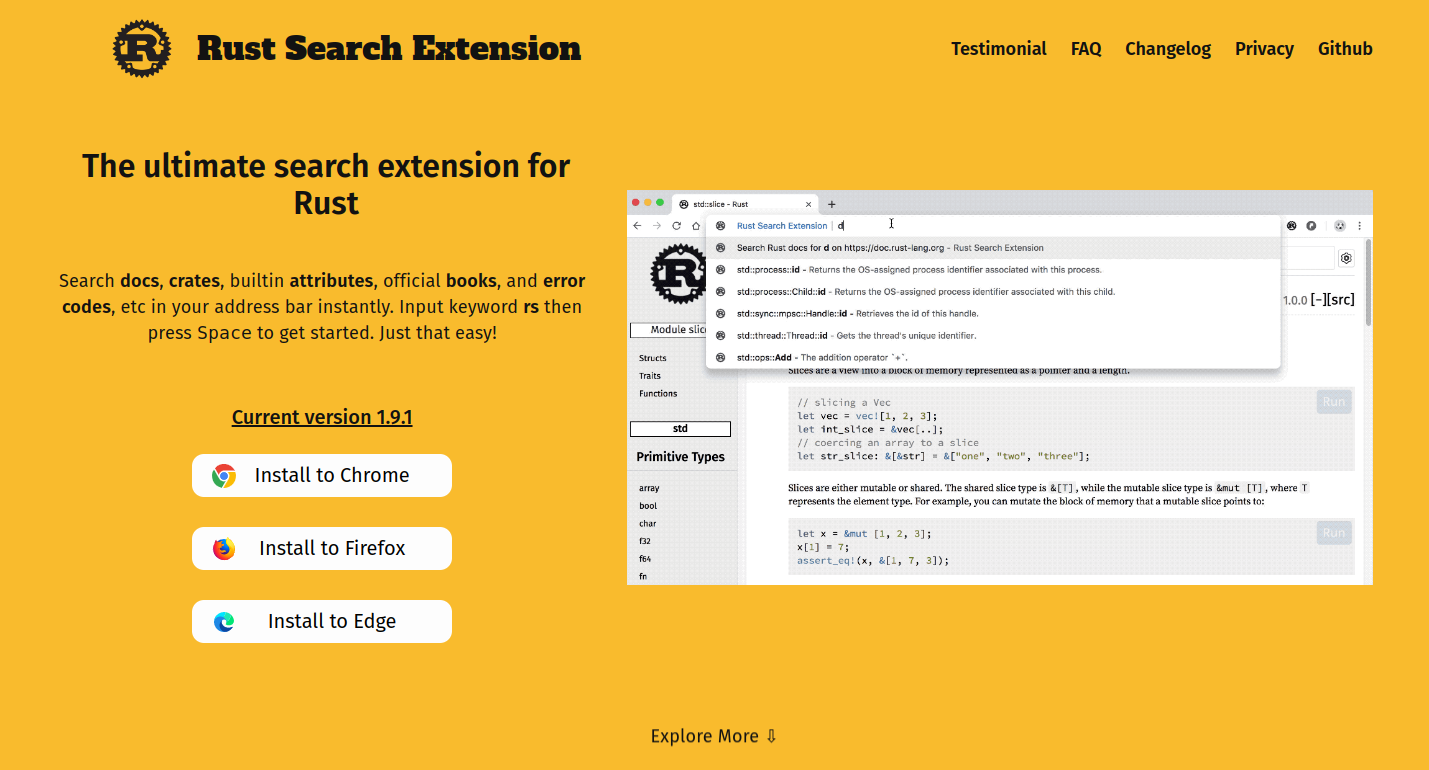Select the 'Search Rust docs for d' suggestion
Image resolution: width=1429 pixels, height=770 pixels.
pyautogui.click(x=993, y=248)
